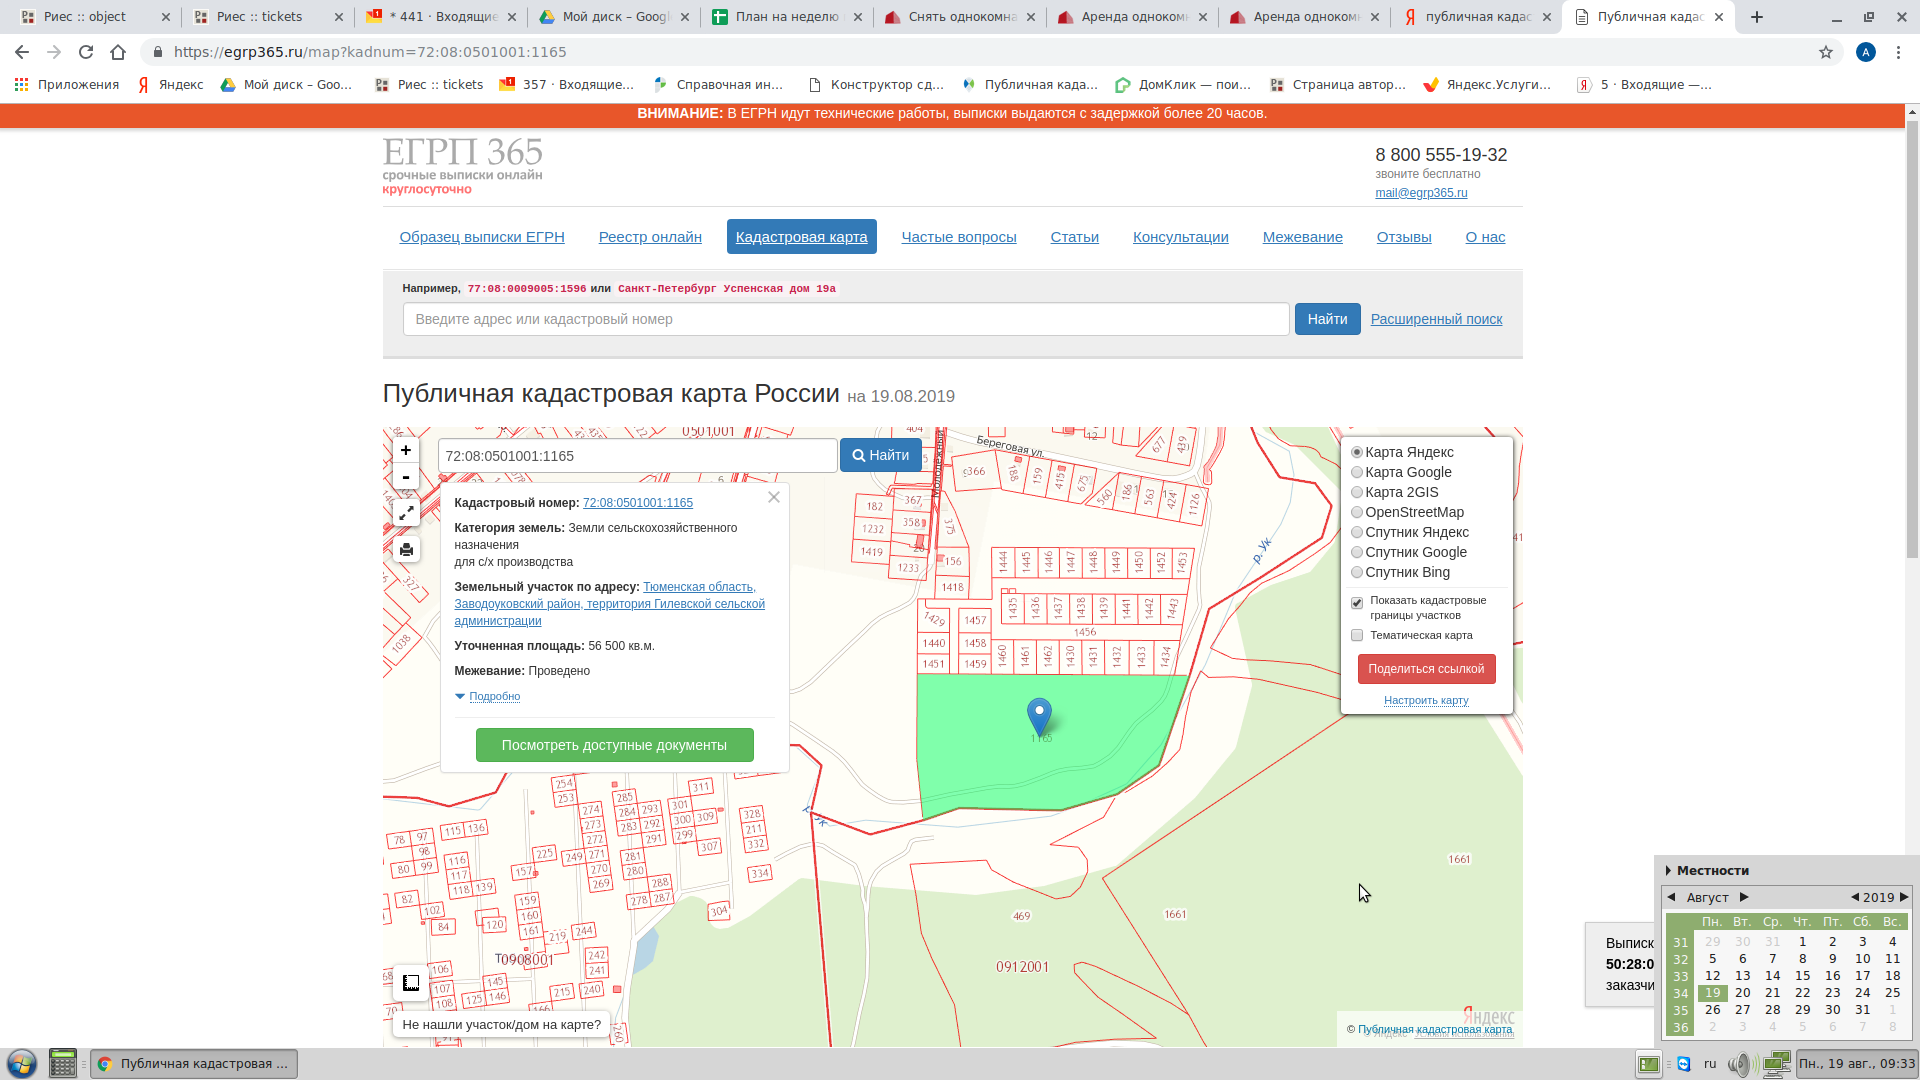Select Спутник Bing layer
This screenshot has width=1920, height=1080.
pyautogui.click(x=1357, y=572)
